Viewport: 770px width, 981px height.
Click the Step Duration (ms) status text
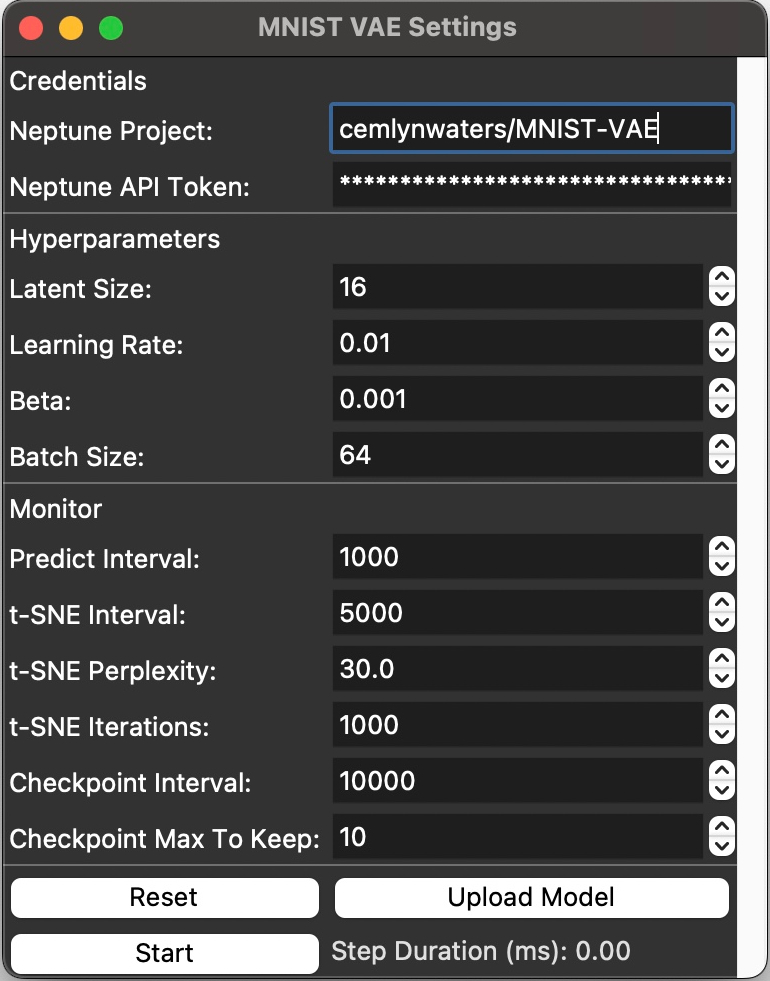[481, 952]
